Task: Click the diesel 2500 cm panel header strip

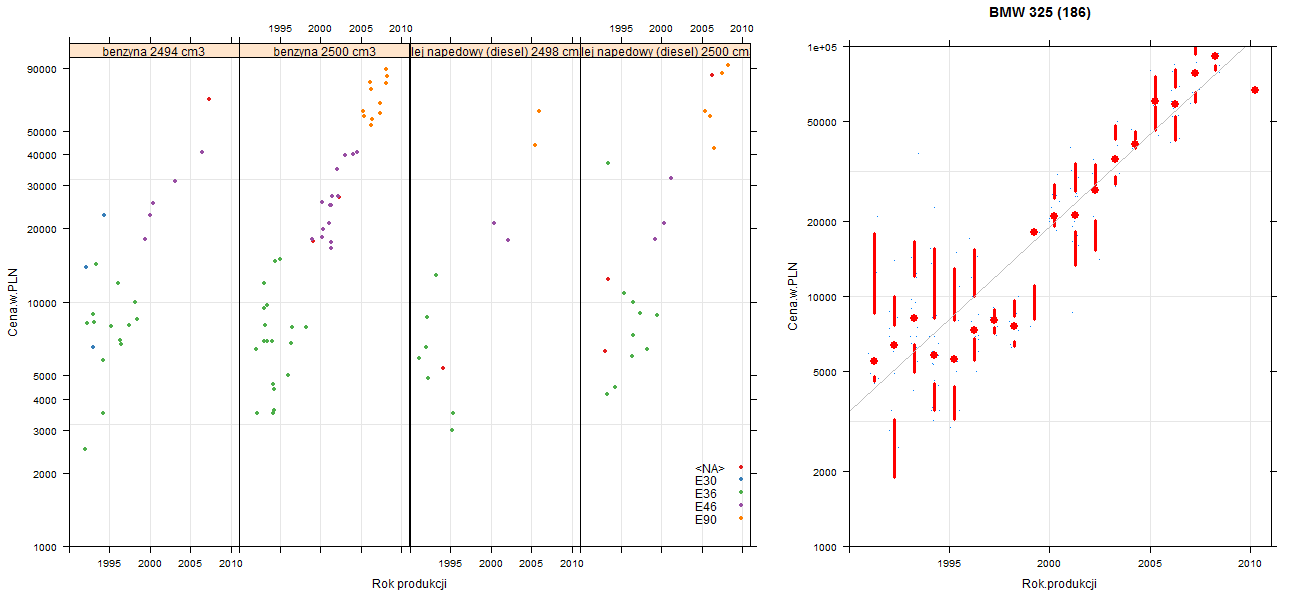Action: tap(666, 51)
